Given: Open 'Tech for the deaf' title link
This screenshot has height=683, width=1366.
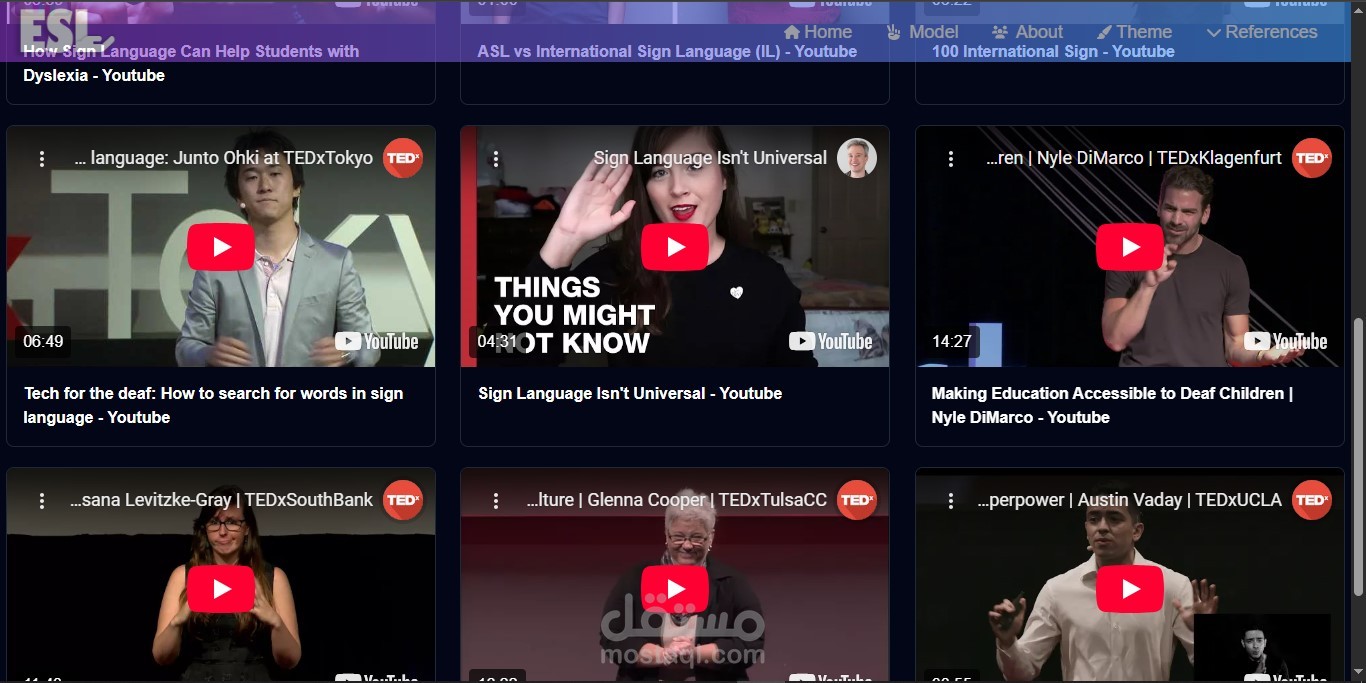Looking at the screenshot, I should 214,405.
